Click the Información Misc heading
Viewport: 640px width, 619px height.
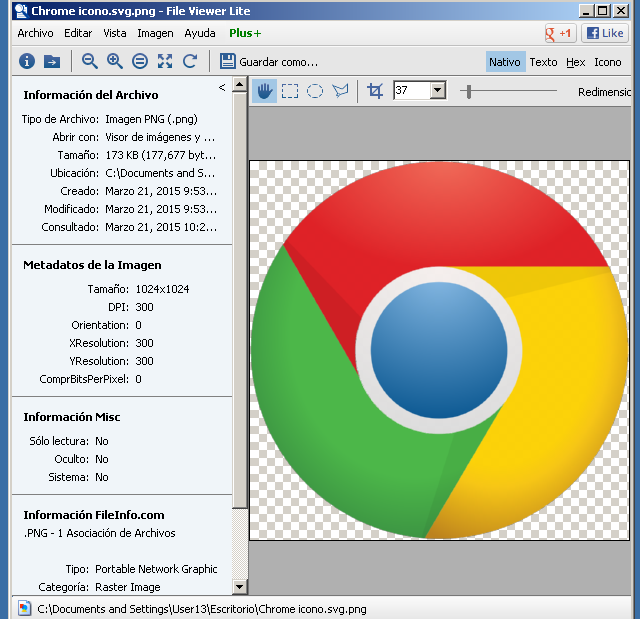(72, 417)
